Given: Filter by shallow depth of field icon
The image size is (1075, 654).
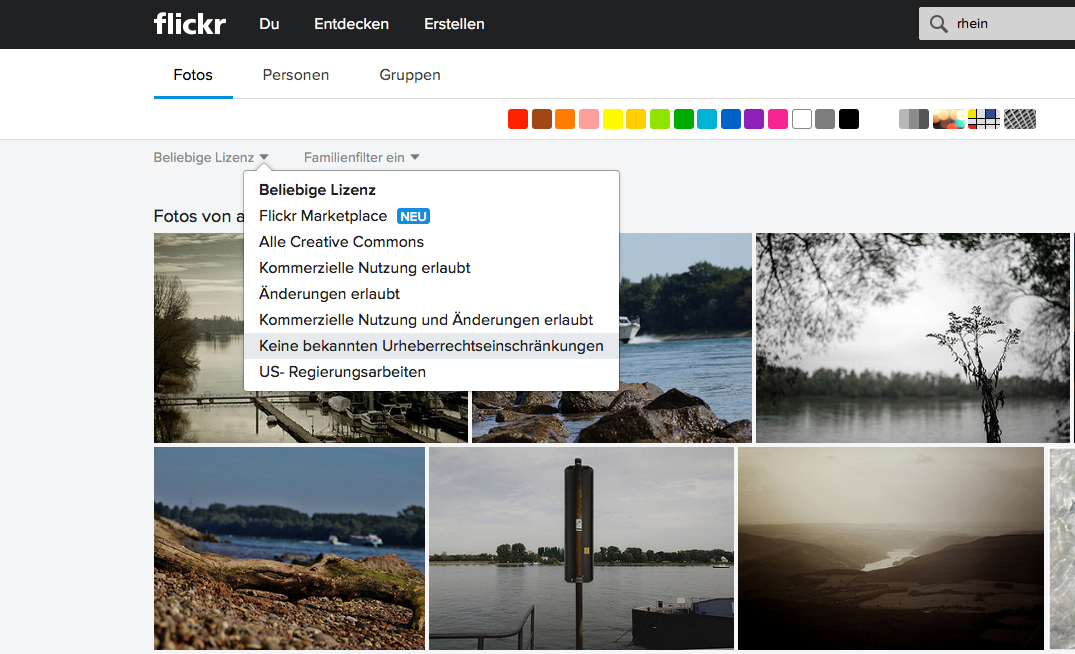Looking at the screenshot, I should (948, 119).
